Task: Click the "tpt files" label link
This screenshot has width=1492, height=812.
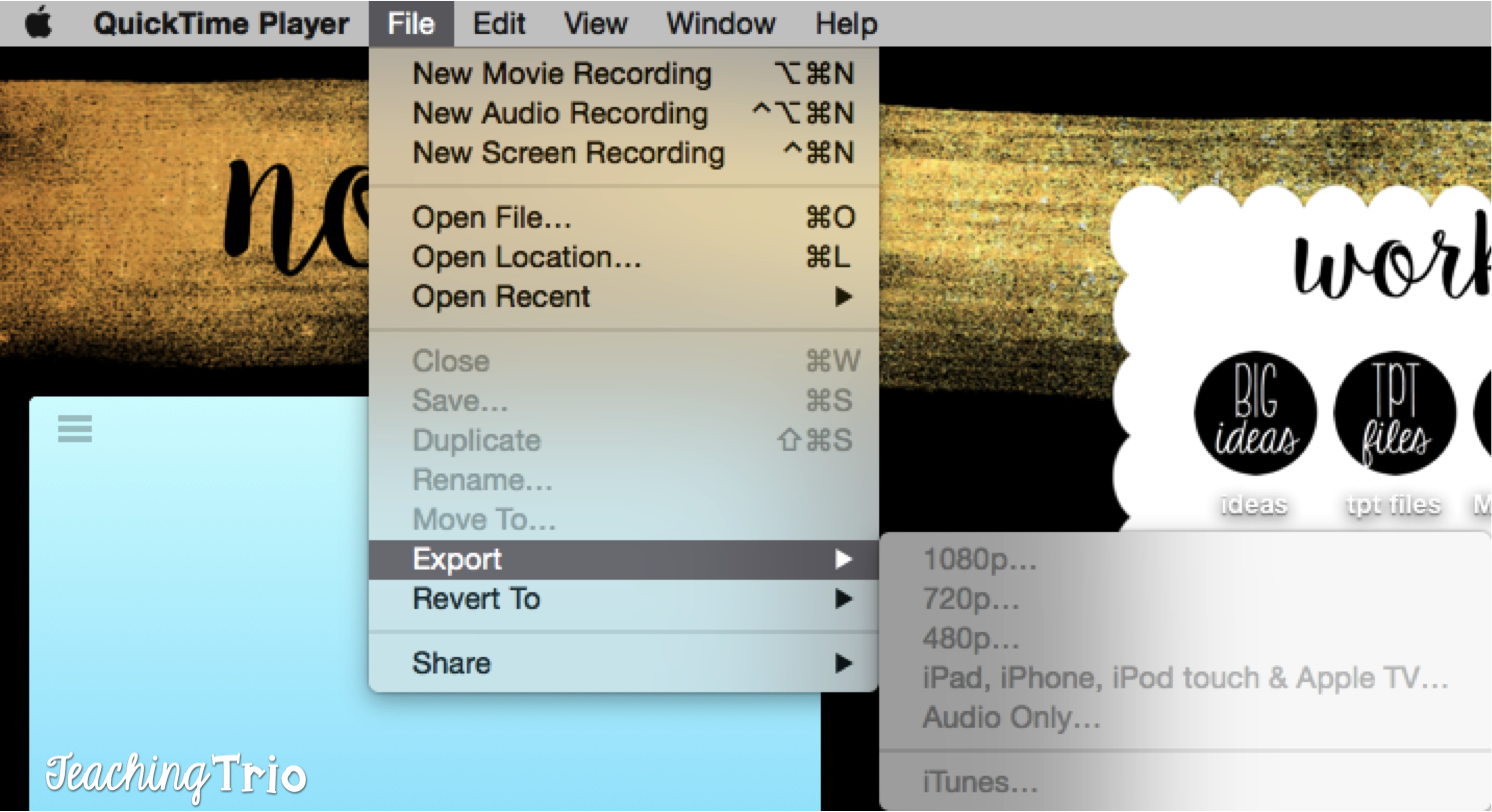Action: pyautogui.click(x=1394, y=505)
